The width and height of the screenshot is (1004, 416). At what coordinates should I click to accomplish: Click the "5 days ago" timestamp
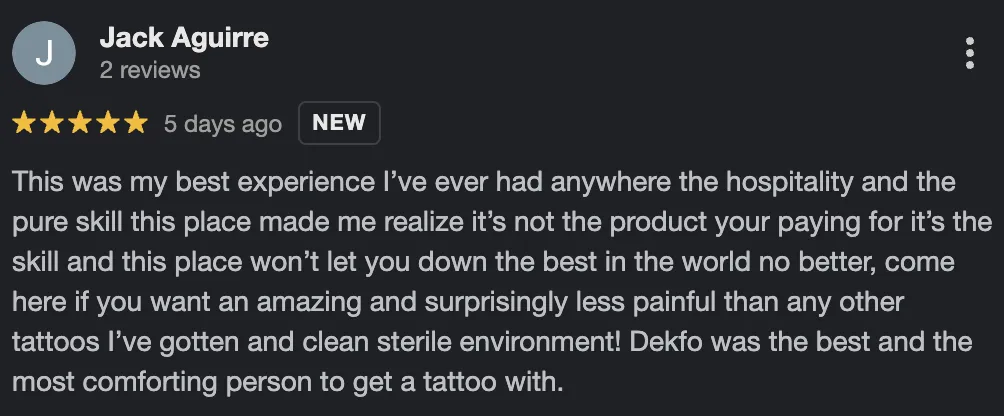(x=222, y=124)
